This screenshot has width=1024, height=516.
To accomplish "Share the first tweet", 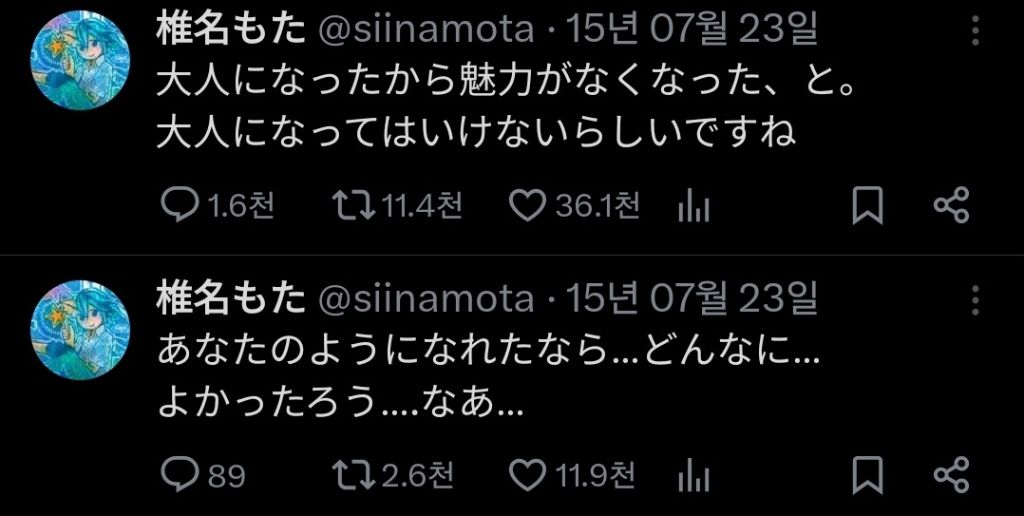I will point(951,206).
